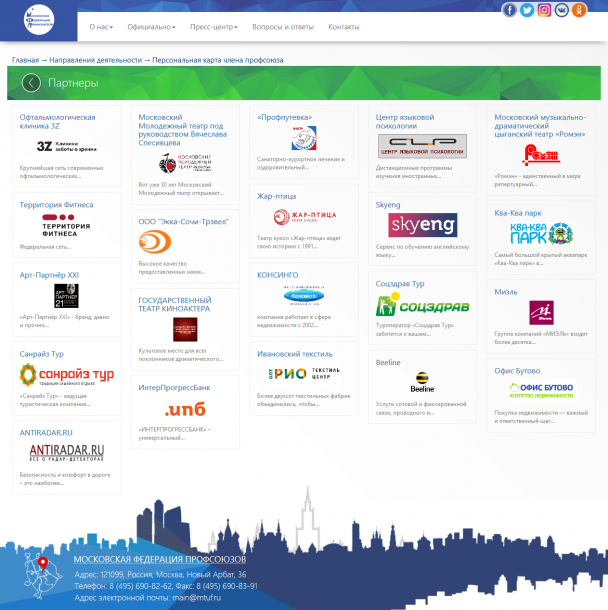The width and height of the screenshot is (608, 610).
Task: Open ГОСУДАРСТВЕННЫЙ ТЕАТР КИНОАКТЕРА title link
Action: click(x=175, y=304)
